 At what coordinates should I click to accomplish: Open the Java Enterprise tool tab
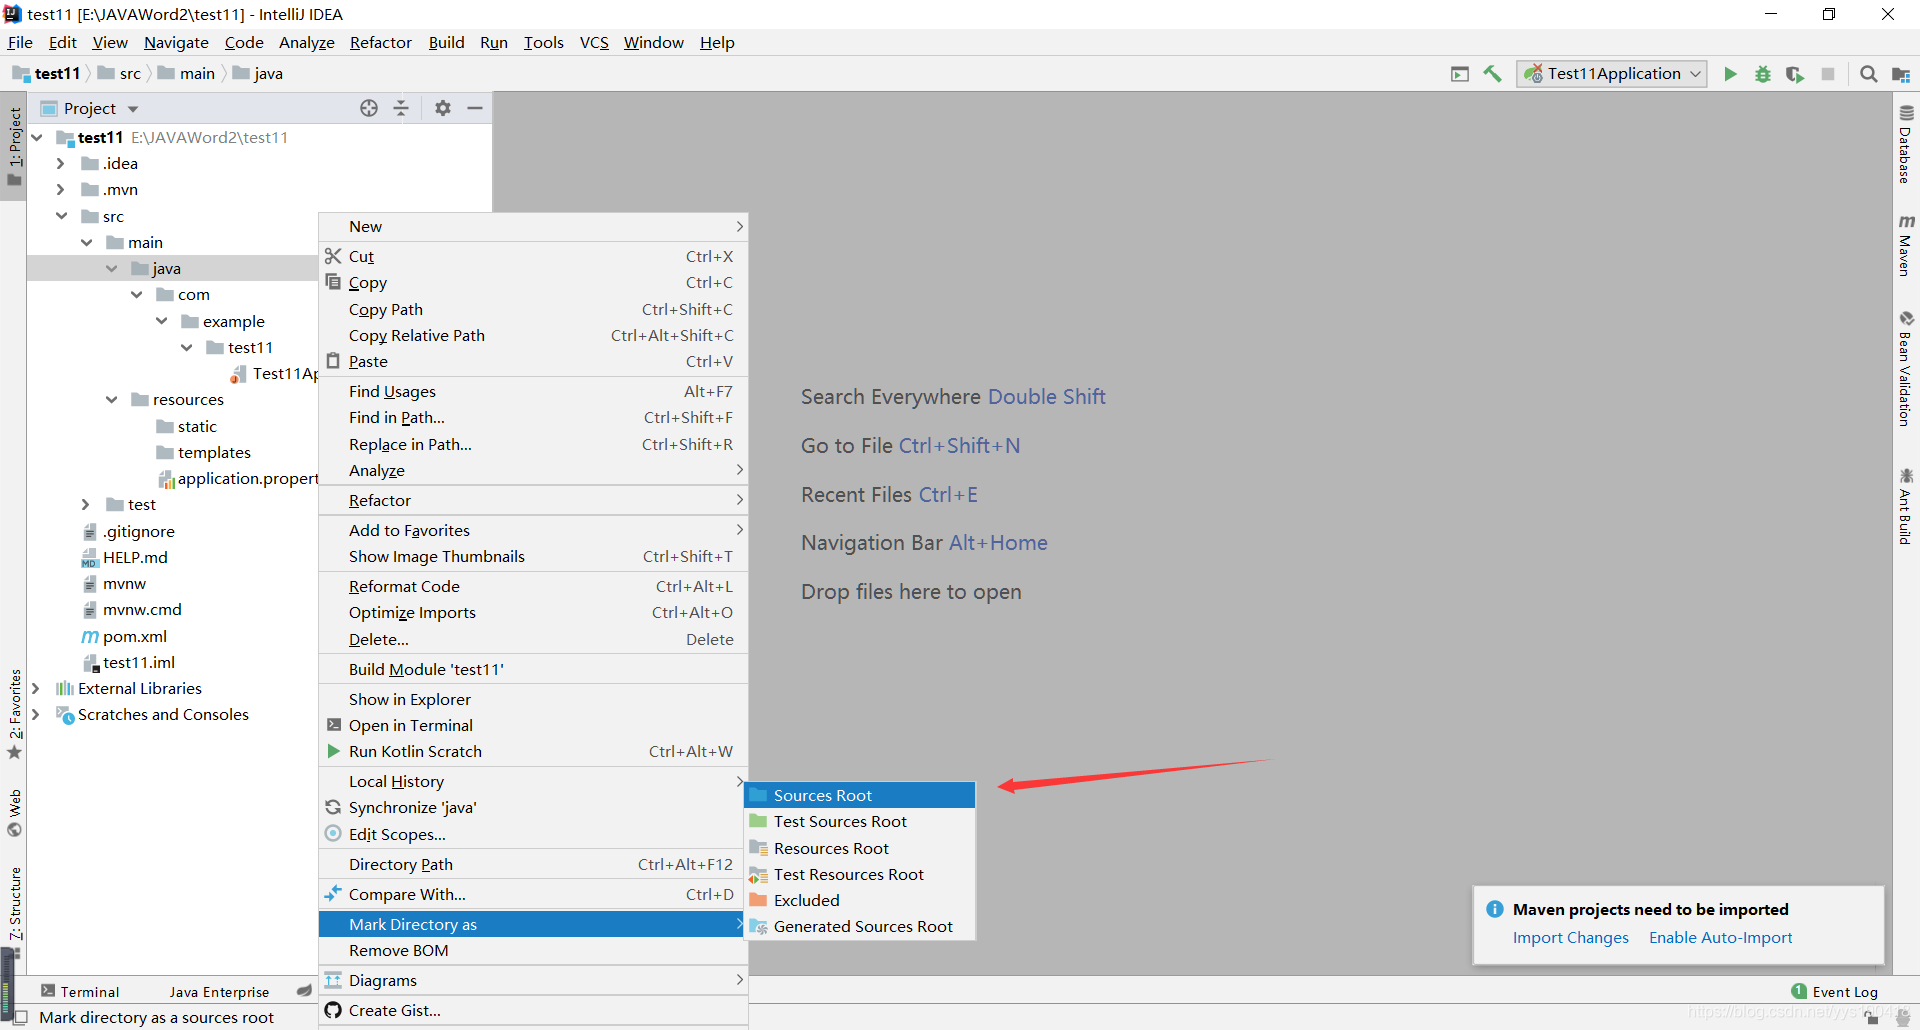218,991
